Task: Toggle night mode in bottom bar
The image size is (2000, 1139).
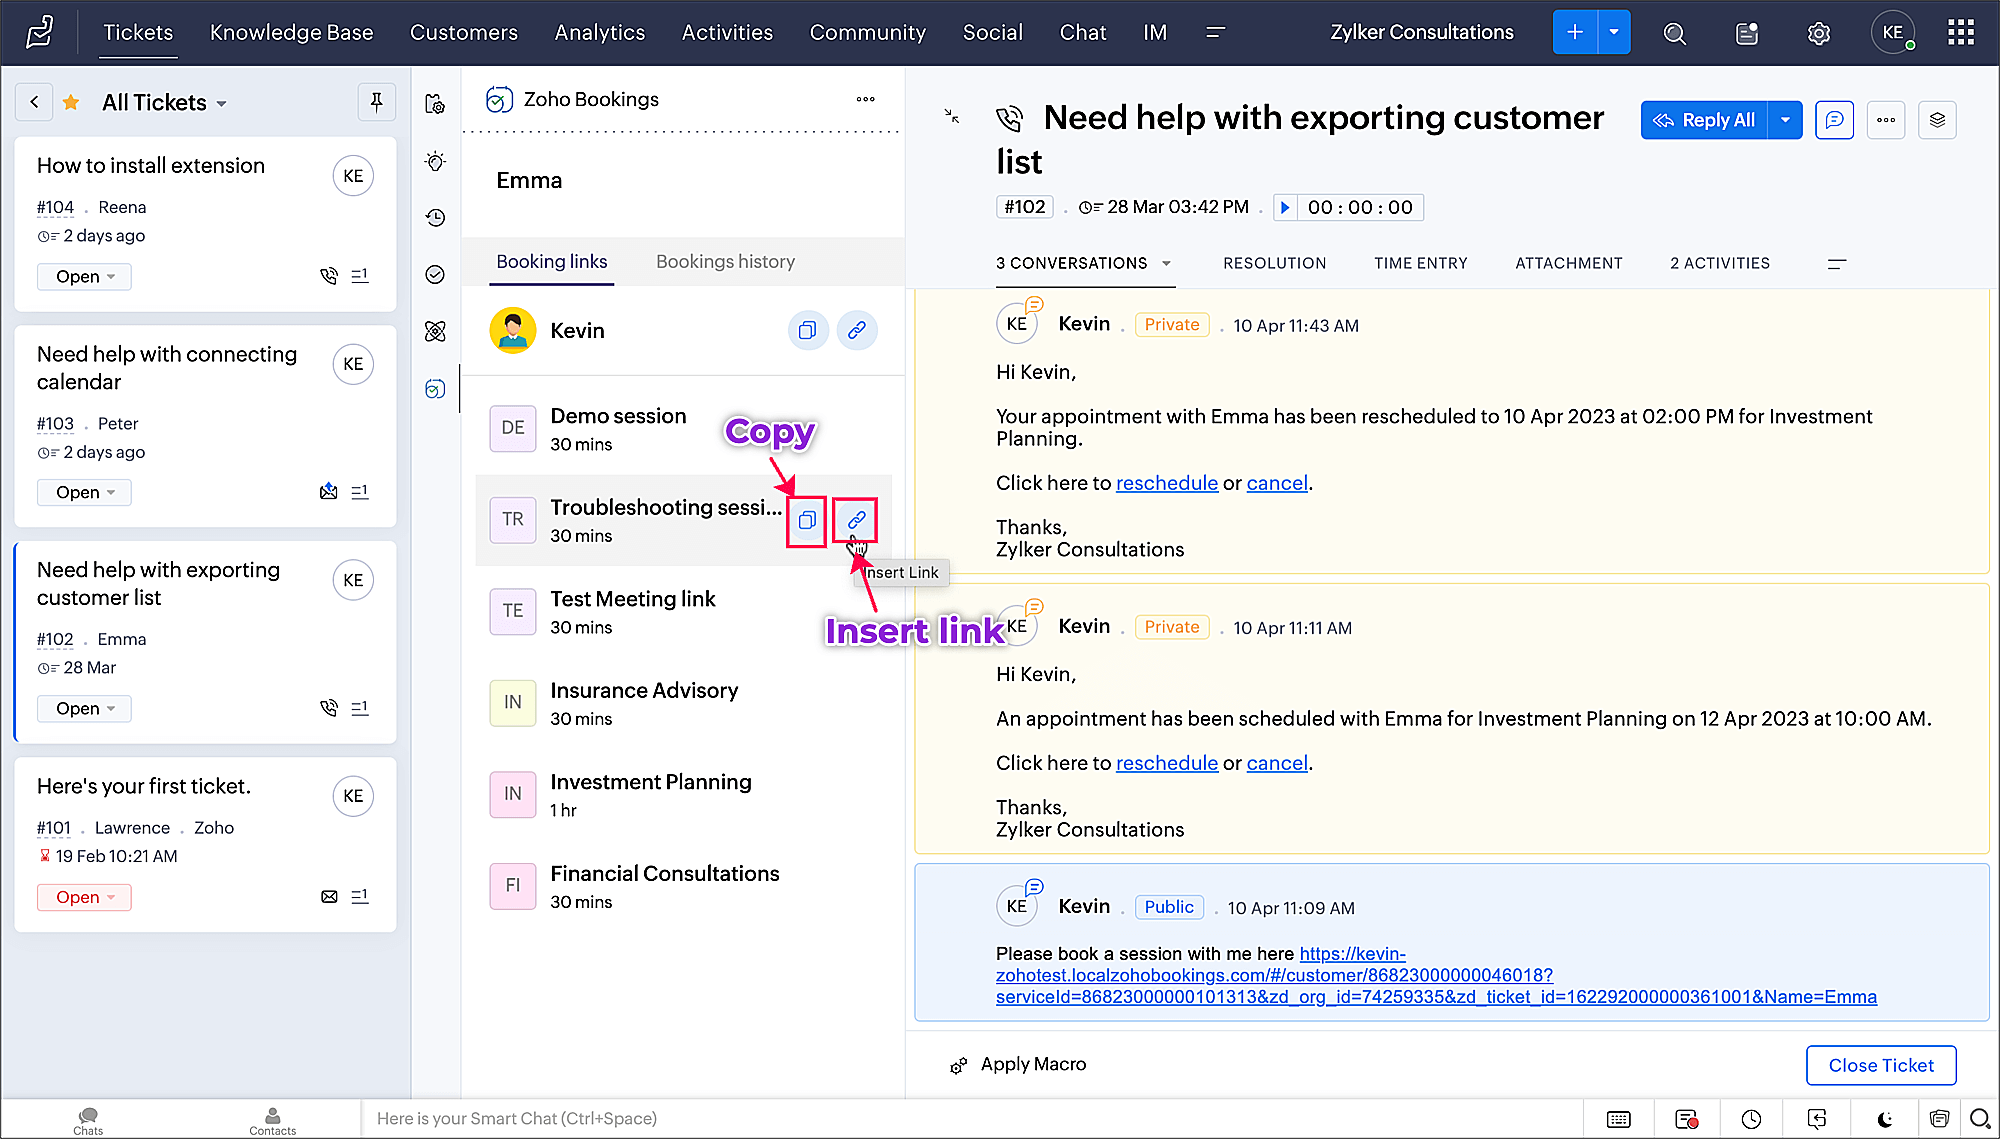Action: click(x=1885, y=1118)
